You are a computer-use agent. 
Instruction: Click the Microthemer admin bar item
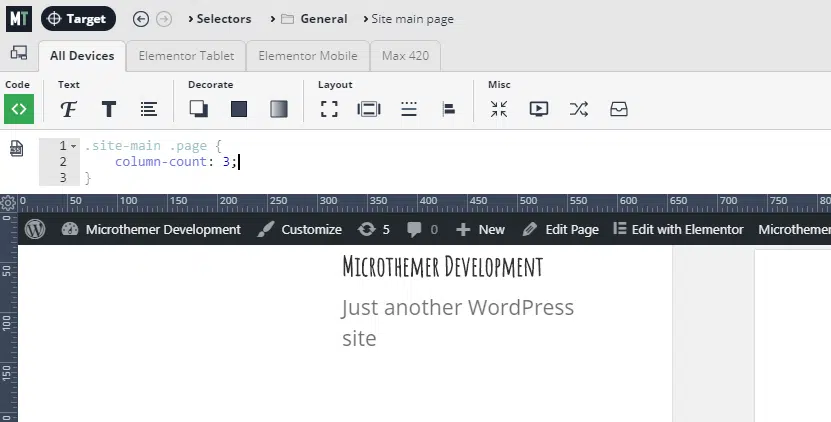coord(794,229)
